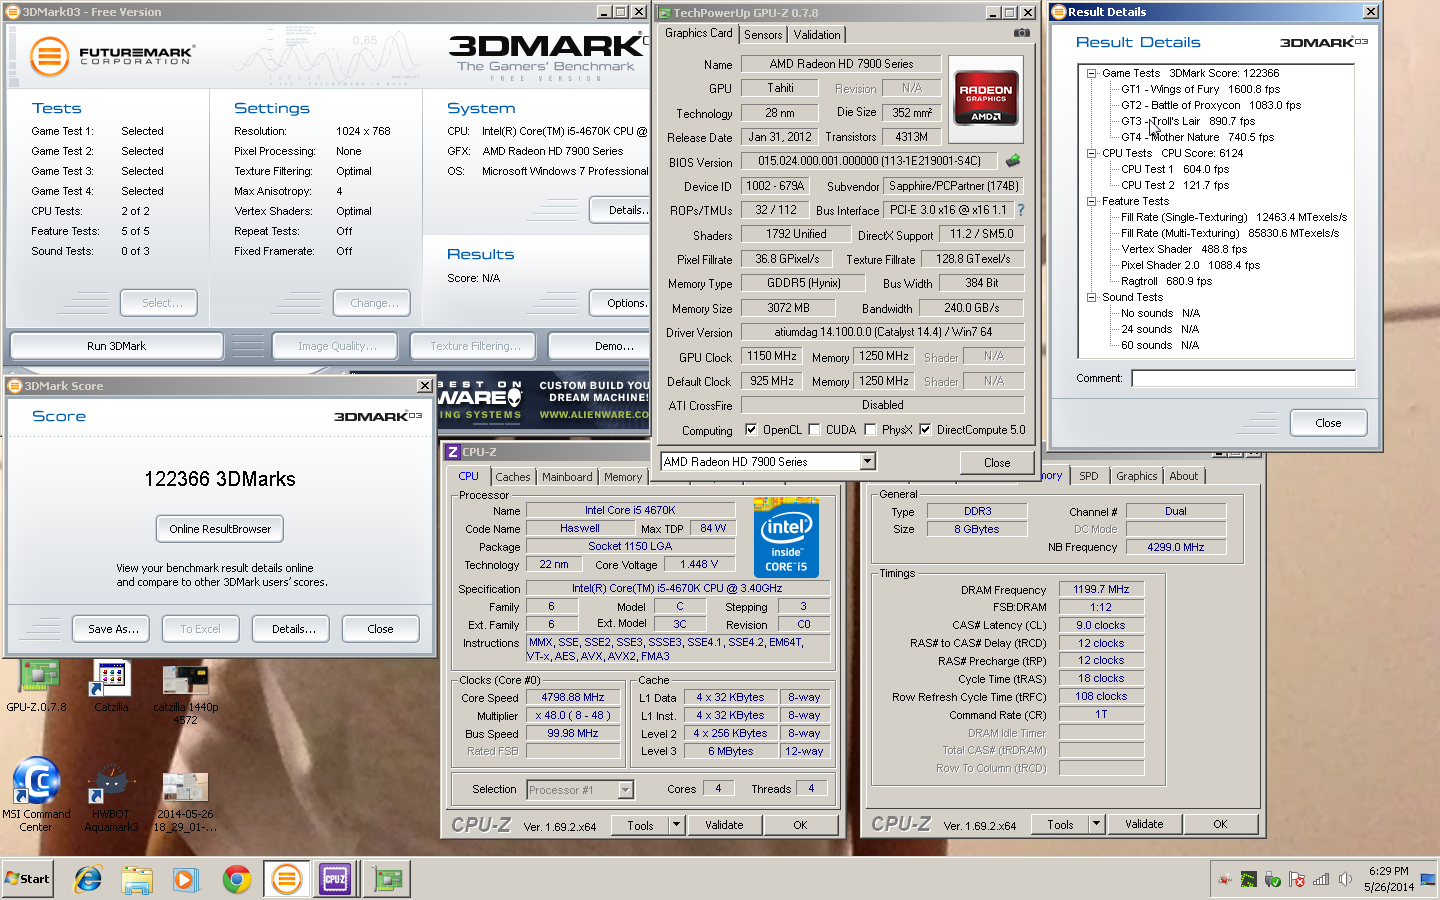Viewport: 1440px width, 900px height.
Task: Click the red bug tray icon
Action: coord(1225,880)
